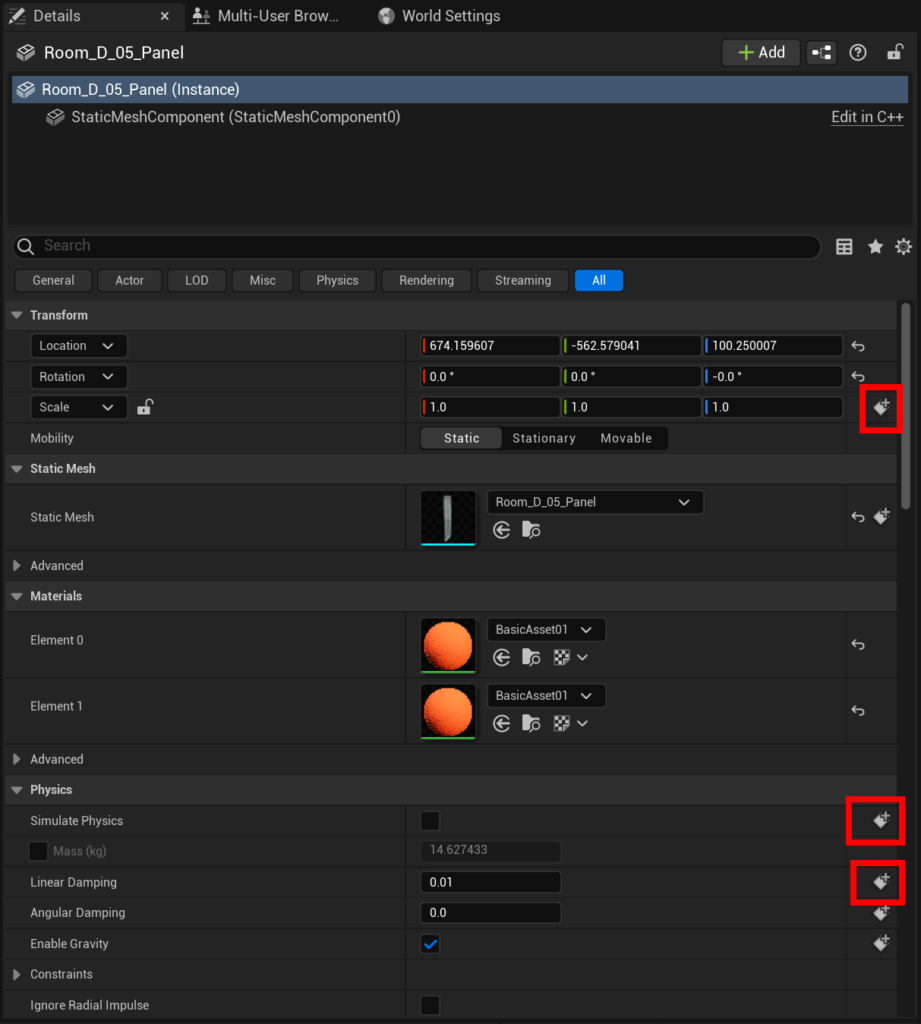Expand the Constraints row
The width and height of the screenshot is (921, 1024).
point(17,974)
